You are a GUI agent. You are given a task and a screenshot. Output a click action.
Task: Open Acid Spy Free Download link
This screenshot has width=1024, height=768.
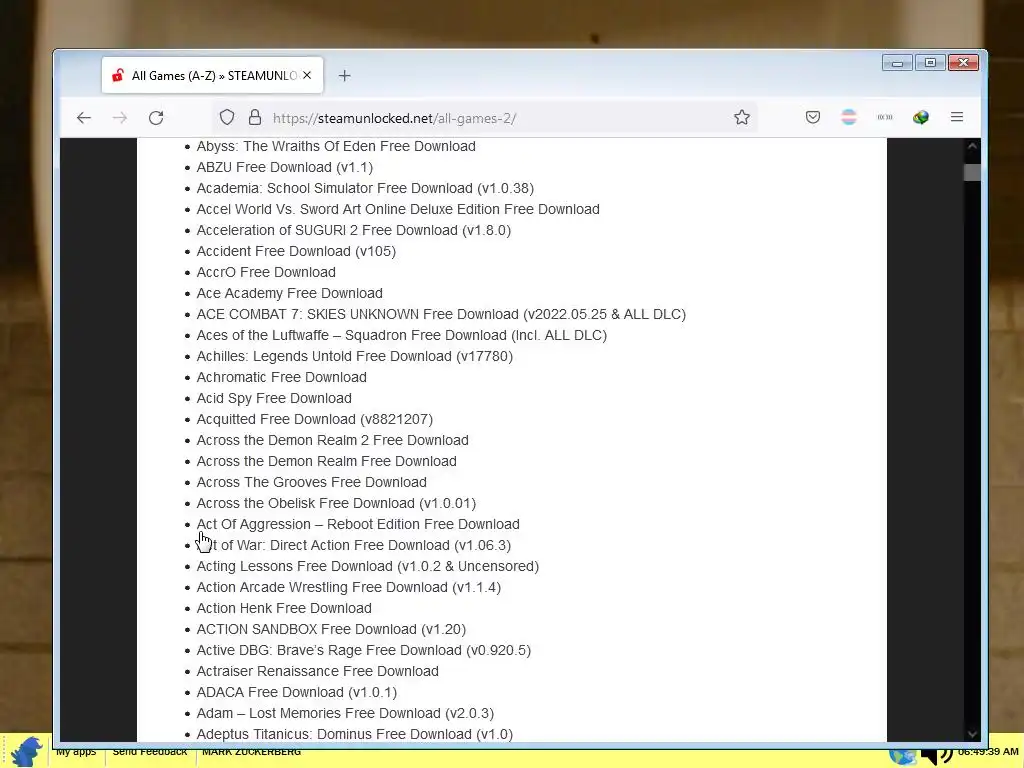274,398
